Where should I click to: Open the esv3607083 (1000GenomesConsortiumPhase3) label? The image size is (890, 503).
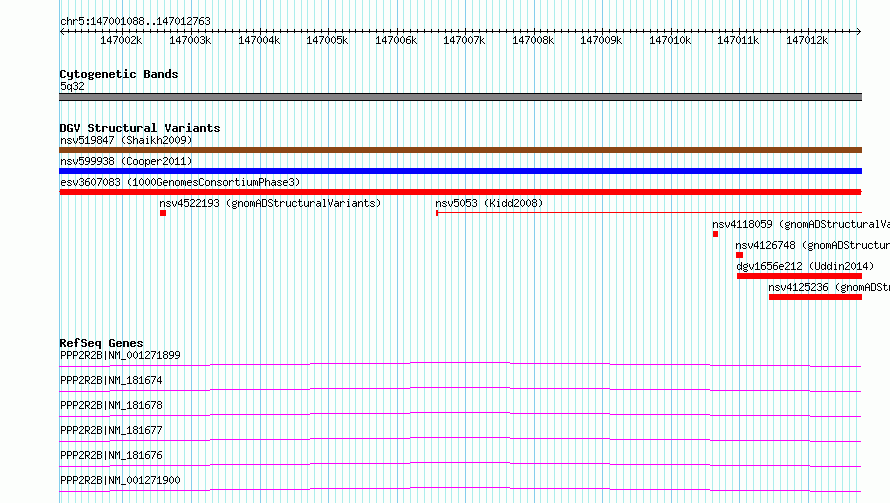tap(180, 182)
